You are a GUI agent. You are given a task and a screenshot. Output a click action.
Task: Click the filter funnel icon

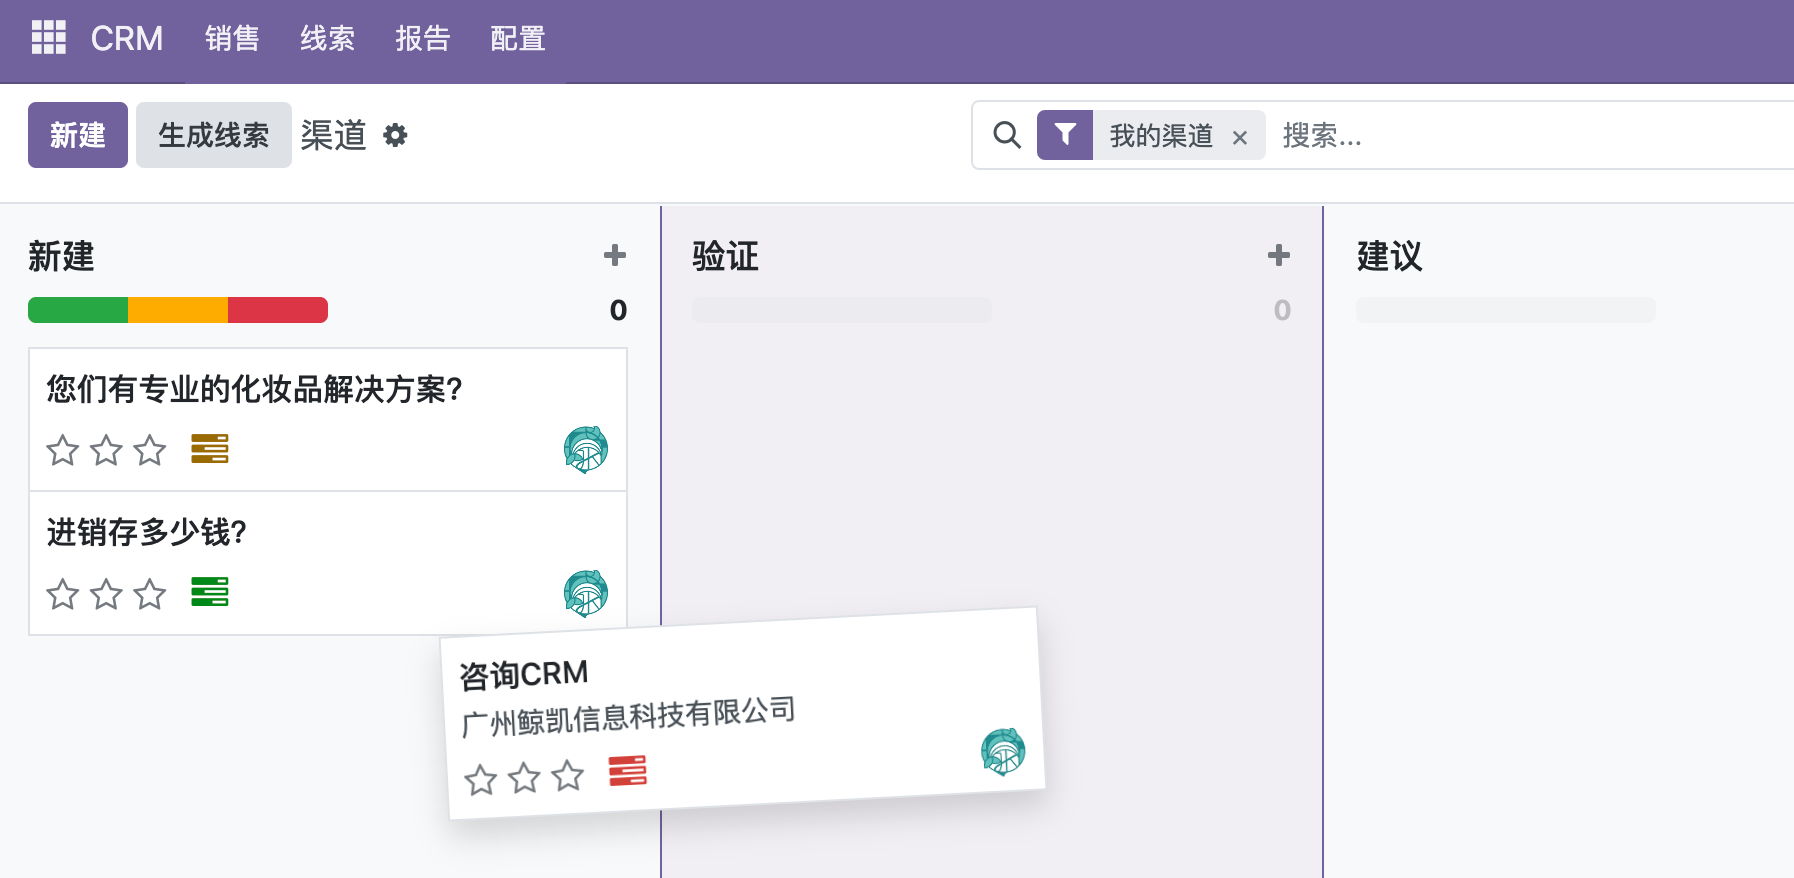[1065, 135]
